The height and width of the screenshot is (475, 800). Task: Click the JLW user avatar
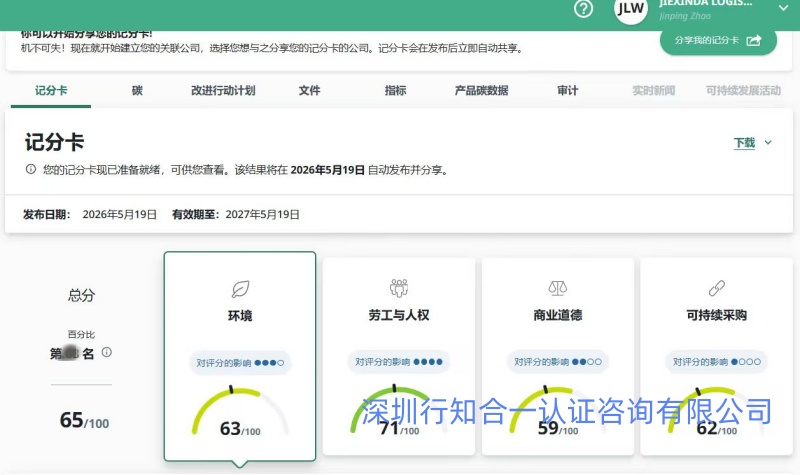point(631,9)
